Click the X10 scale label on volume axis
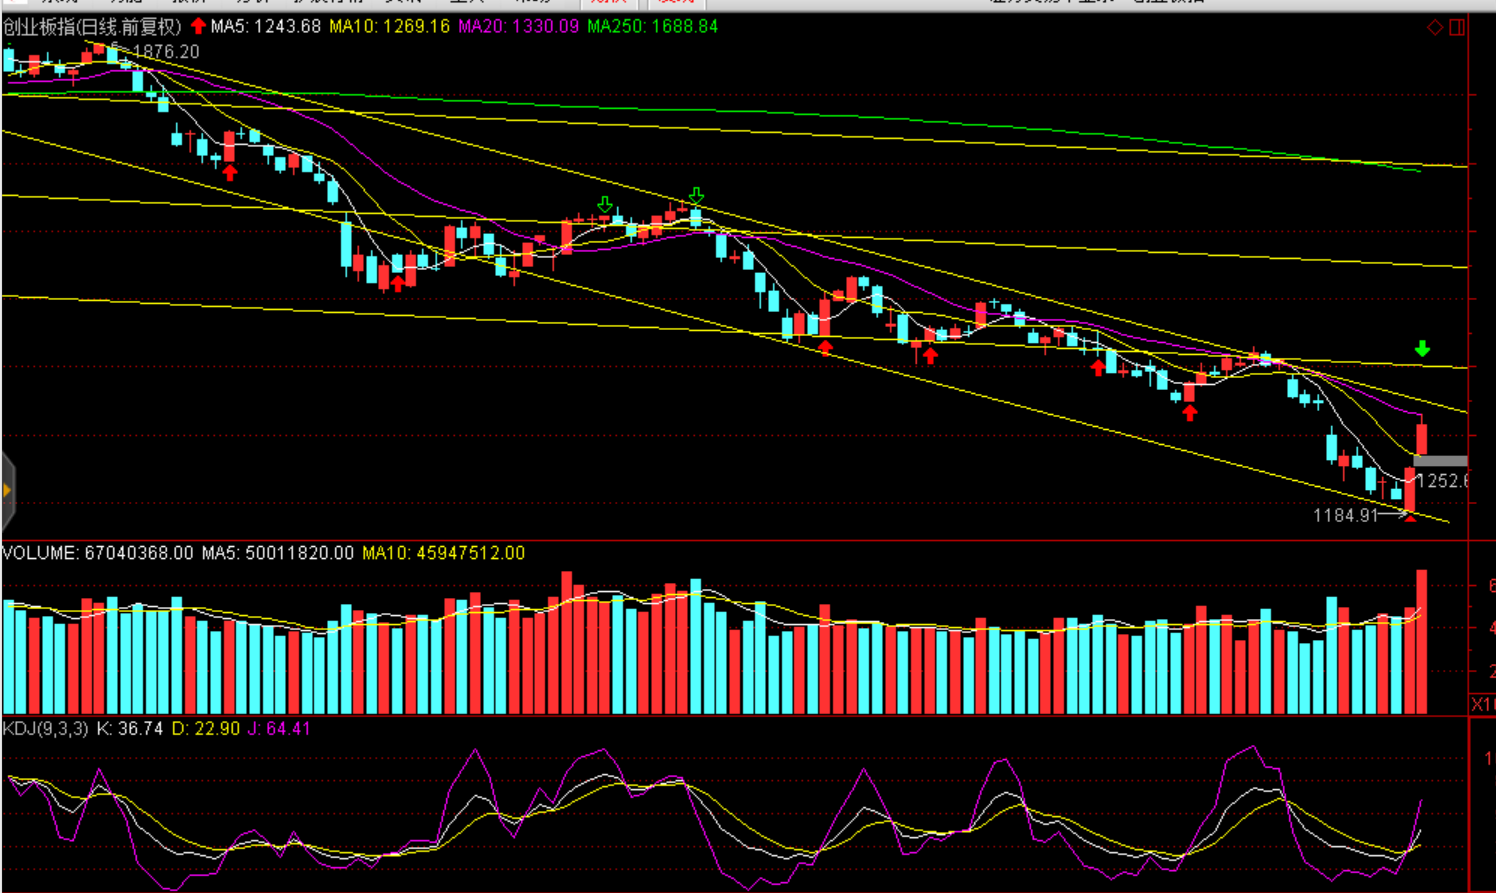Image resolution: width=1496 pixels, height=893 pixels. pyautogui.click(x=1483, y=704)
